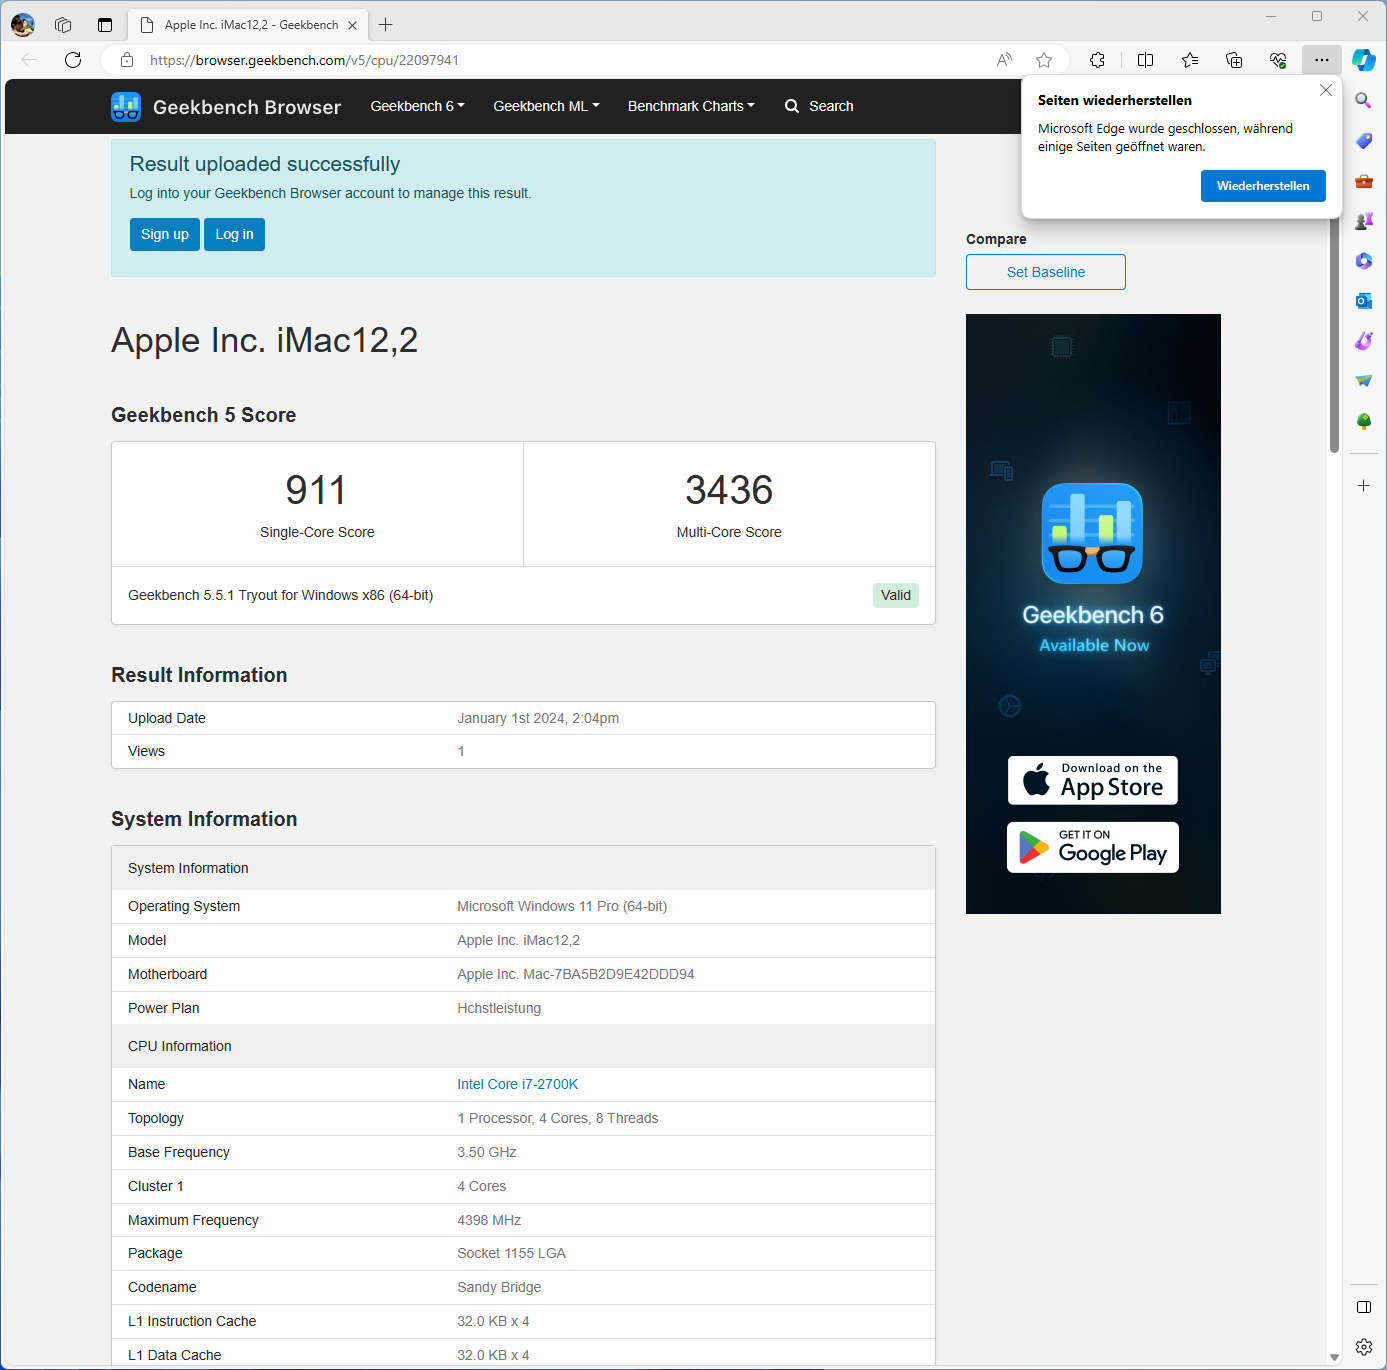Select the 3436 multi-core score
The image size is (1387, 1370).
coord(729,490)
